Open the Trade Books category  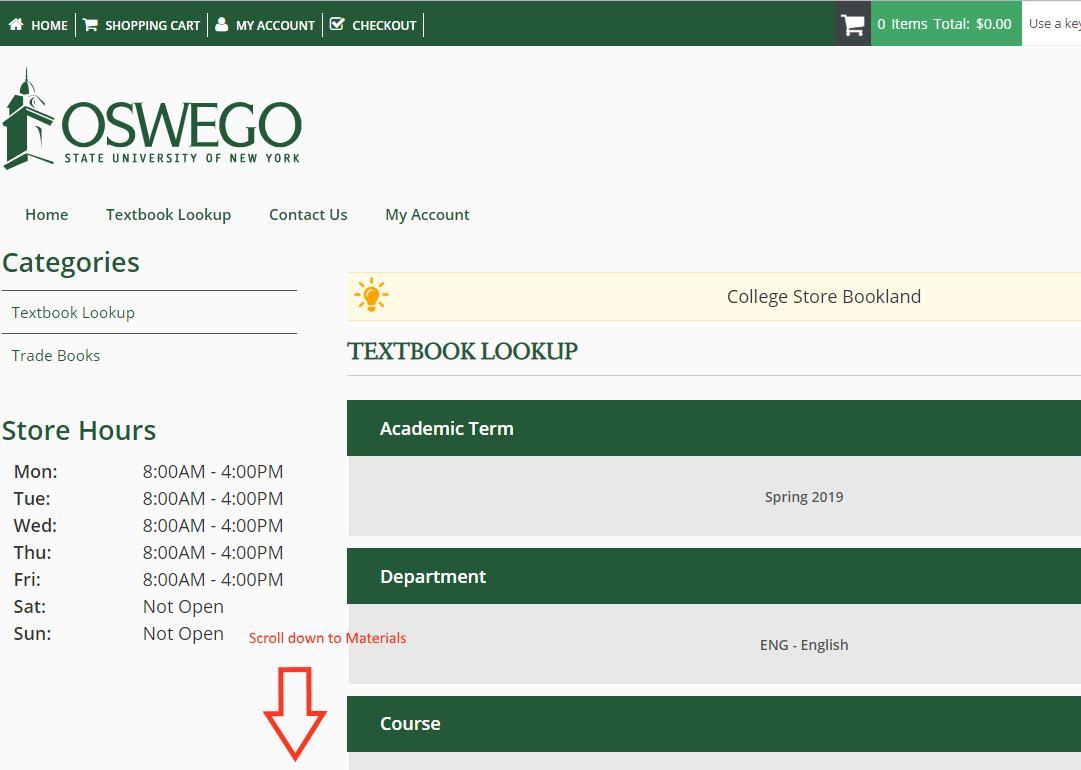coord(55,355)
